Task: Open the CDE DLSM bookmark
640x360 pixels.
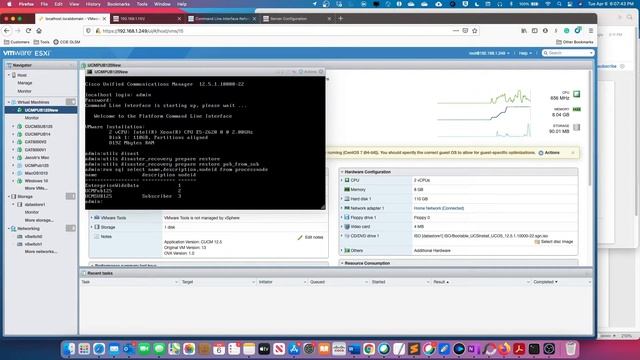Action: click(x=67, y=42)
